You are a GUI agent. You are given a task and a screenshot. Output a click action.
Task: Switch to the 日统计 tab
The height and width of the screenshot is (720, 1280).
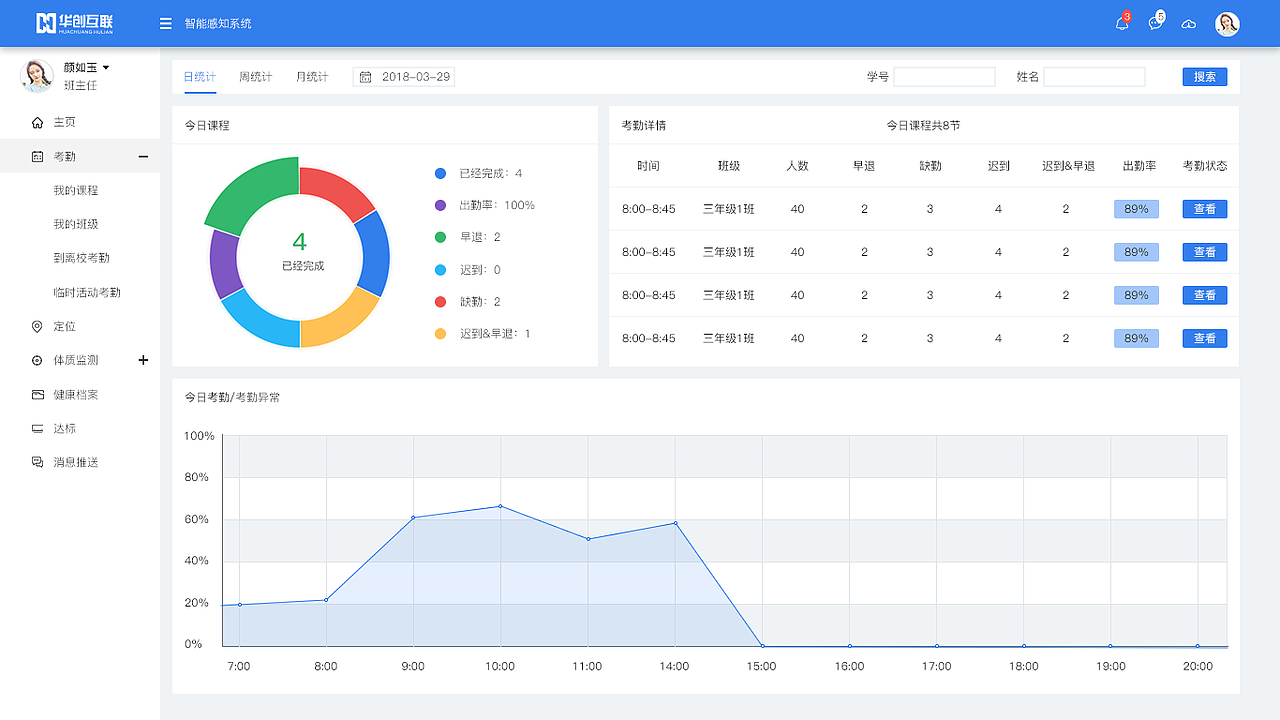(x=200, y=77)
